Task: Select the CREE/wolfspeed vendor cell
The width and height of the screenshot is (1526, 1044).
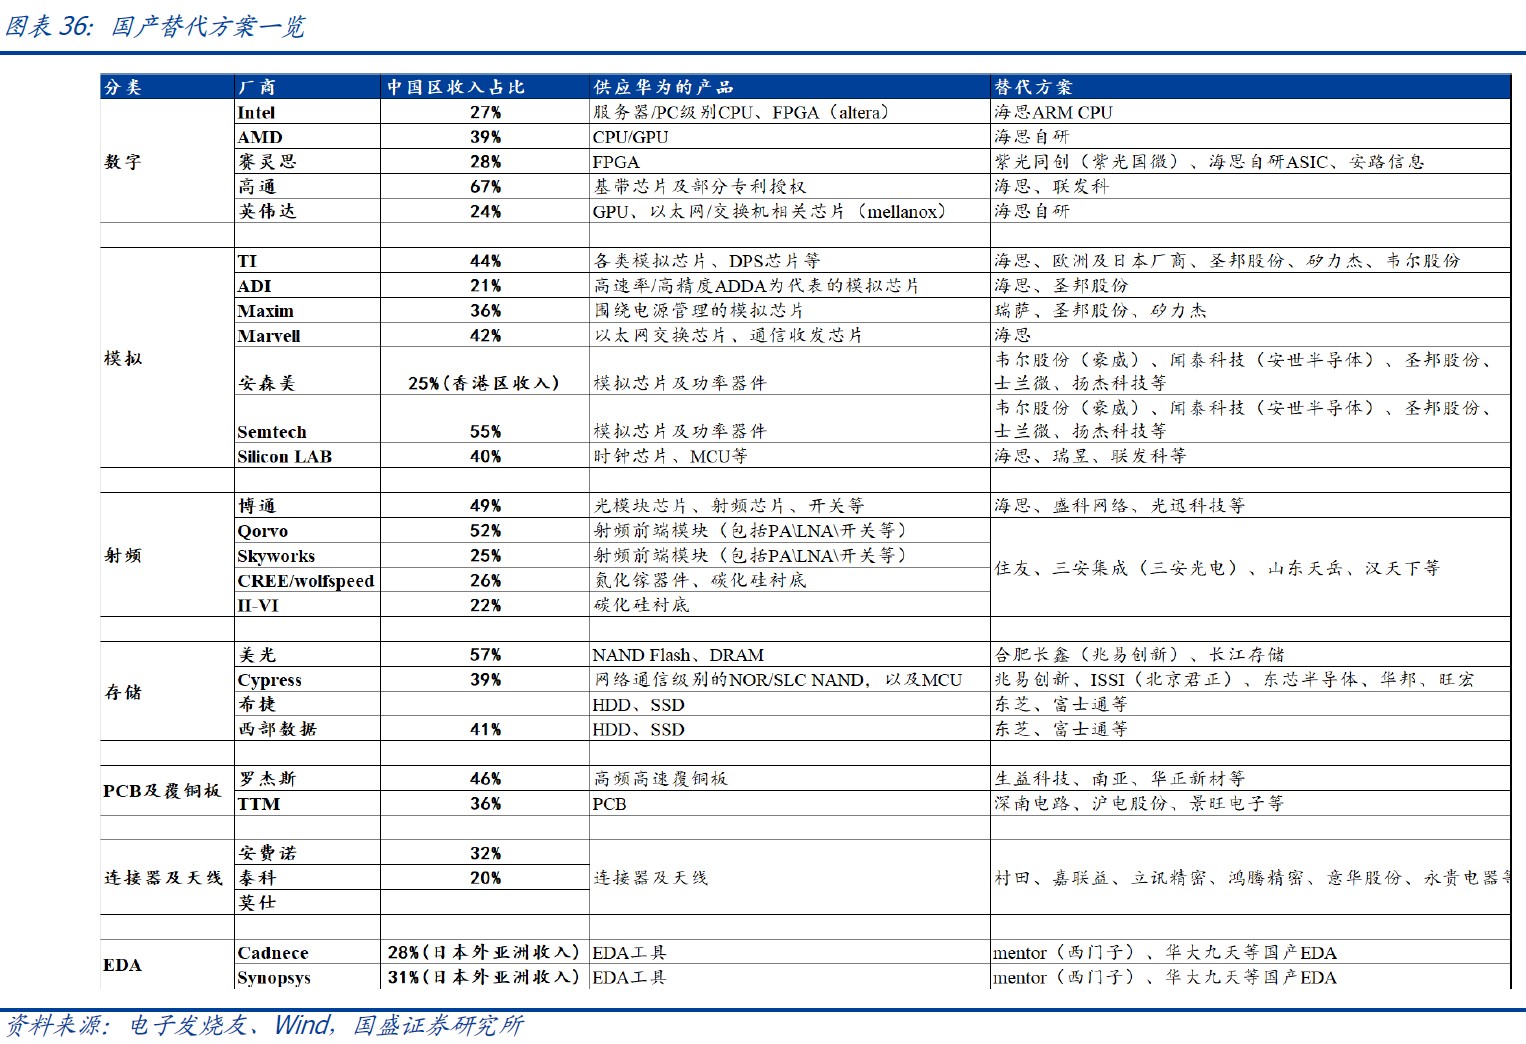Action: [x=307, y=580]
